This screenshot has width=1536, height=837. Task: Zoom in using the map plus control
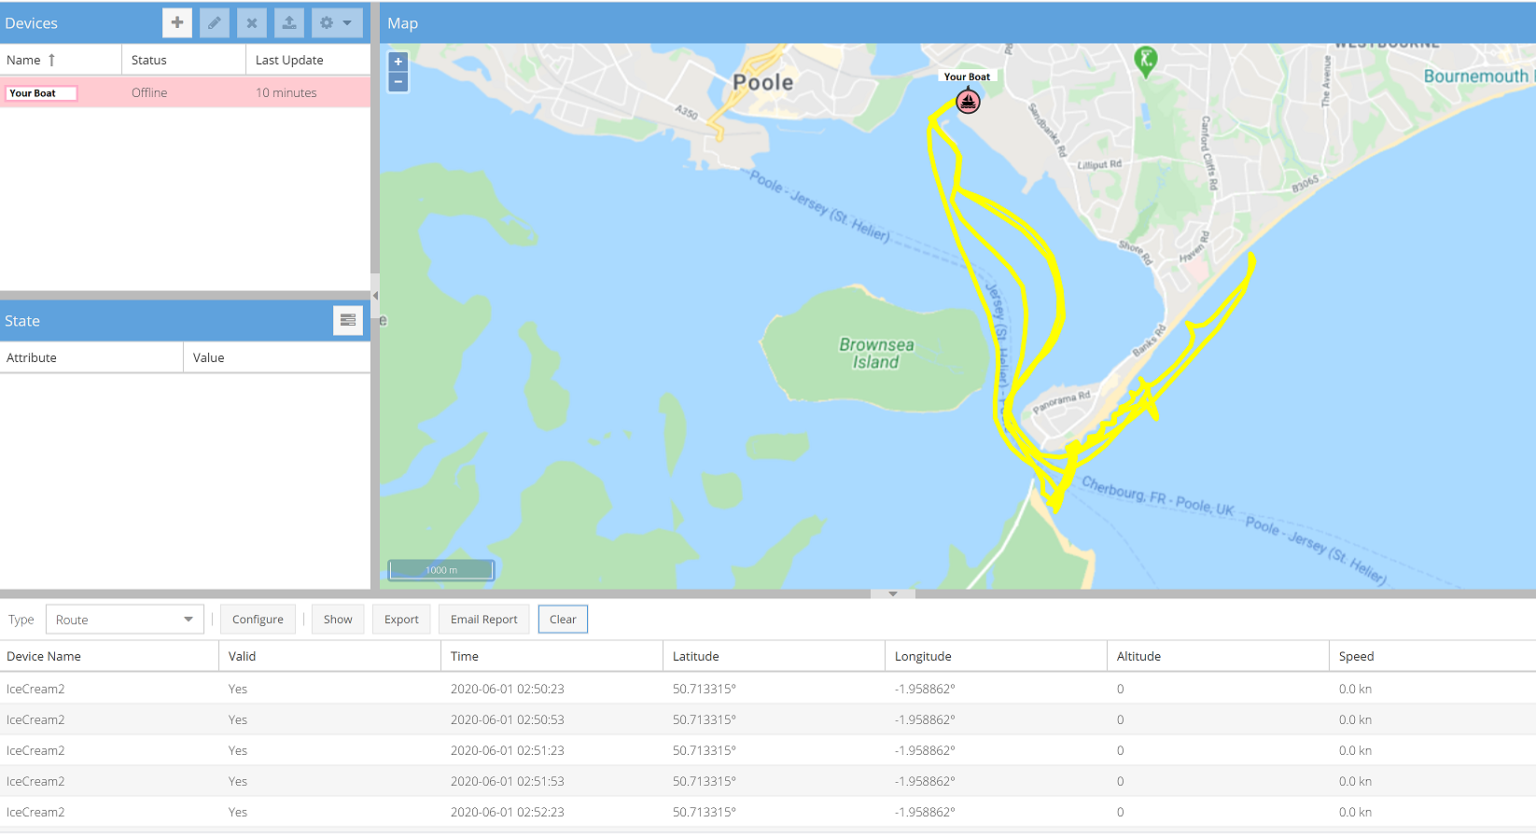coord(397,61)
